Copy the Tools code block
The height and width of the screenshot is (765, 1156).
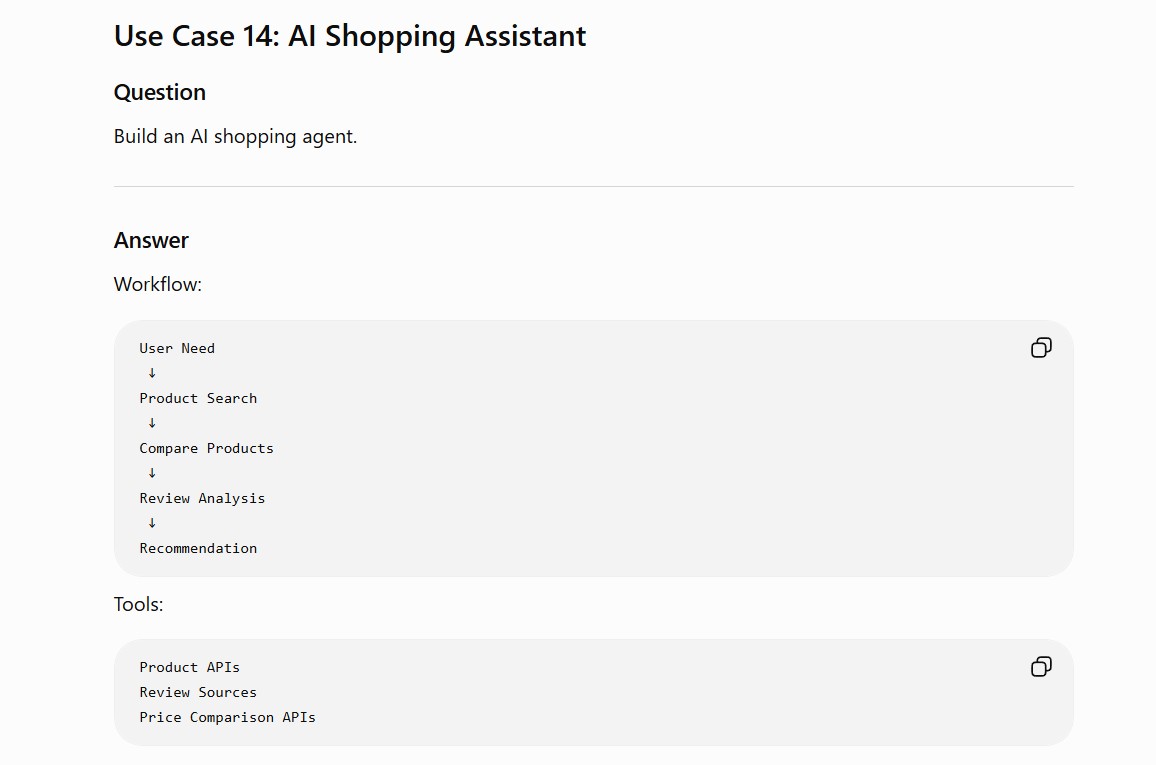(x=1041, y=667)
